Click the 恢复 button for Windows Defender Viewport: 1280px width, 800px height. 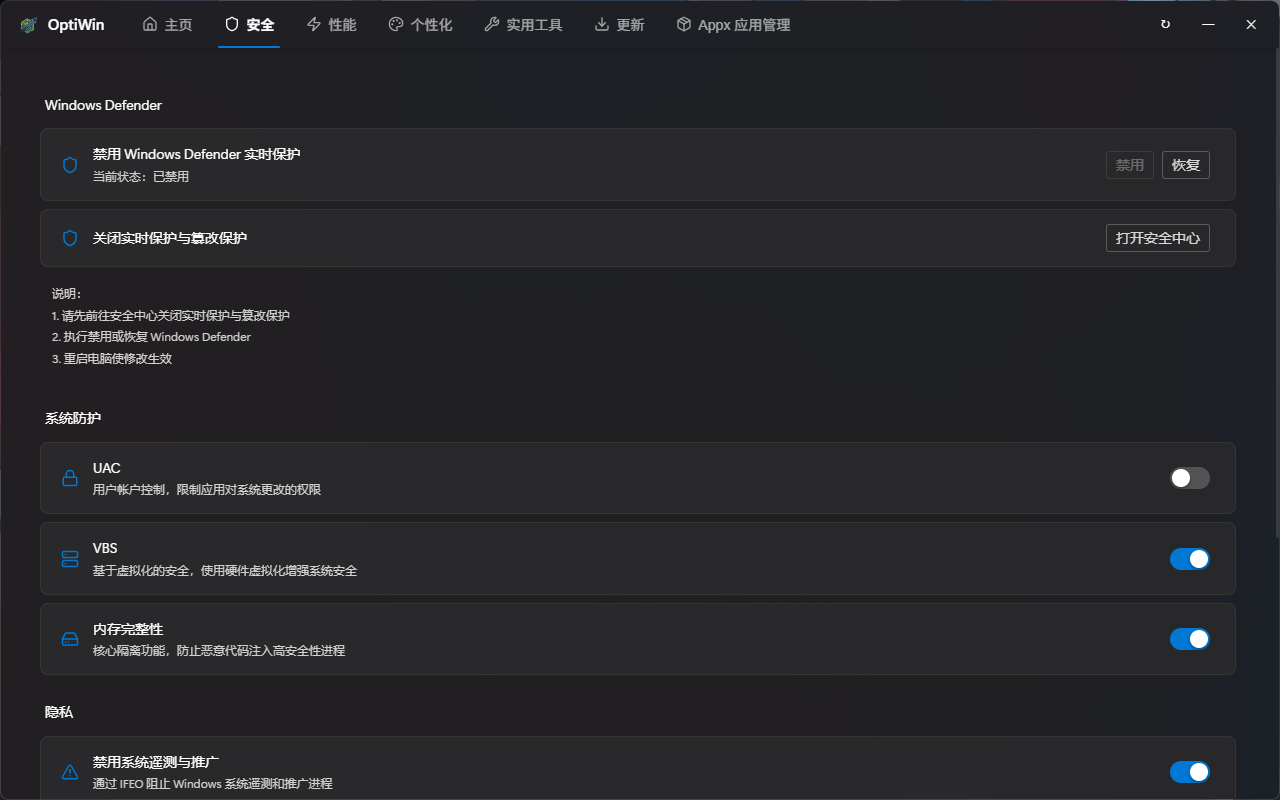coord(1186,165)
